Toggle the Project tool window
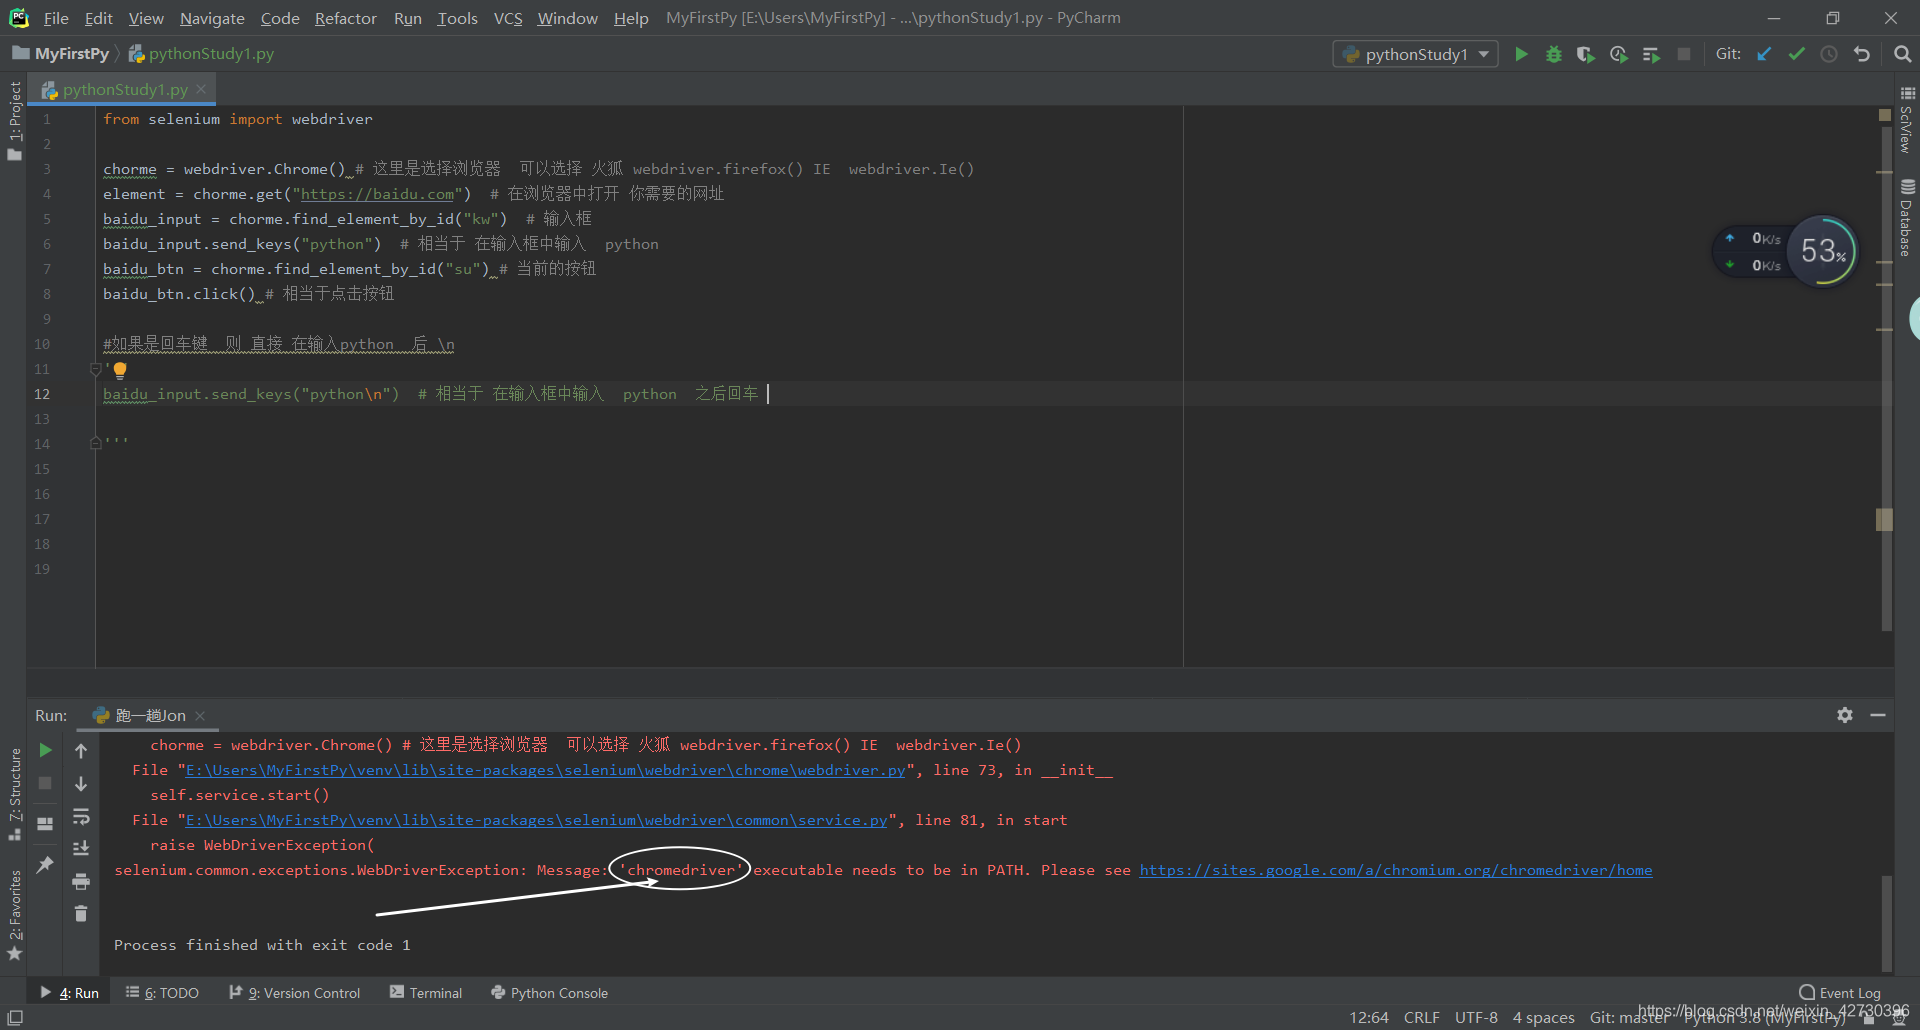This screenshot has height=1030, width=1920. [x=14, y=120]
